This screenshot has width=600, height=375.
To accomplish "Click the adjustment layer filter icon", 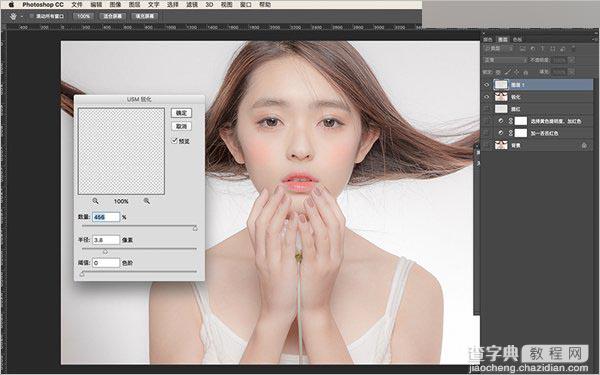I will pyautogui.click(x=533, y=49).
